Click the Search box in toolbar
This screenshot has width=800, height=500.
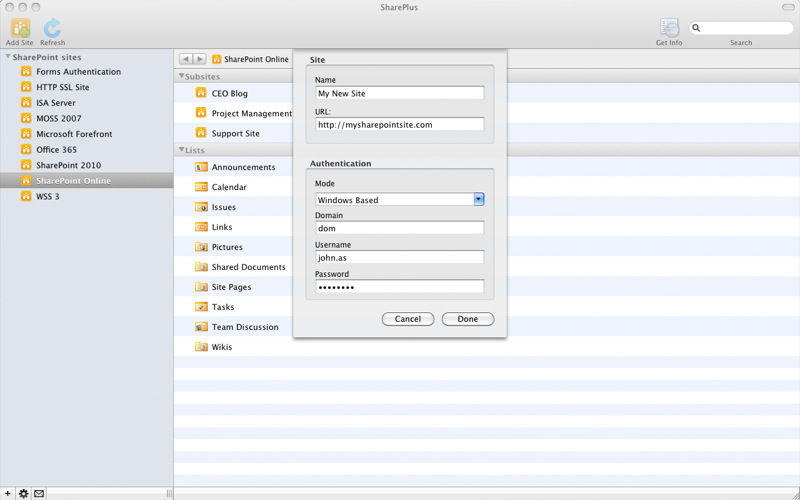741,28
